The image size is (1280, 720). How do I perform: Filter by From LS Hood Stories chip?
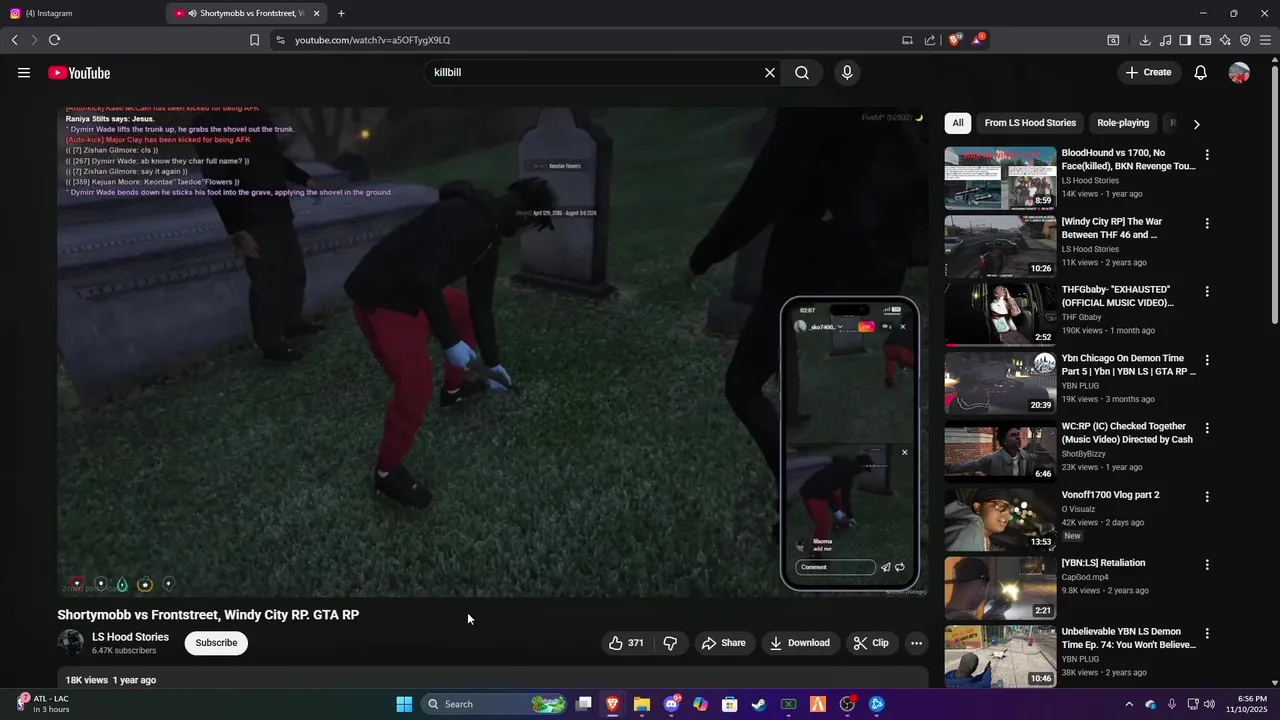(1030, 123)
